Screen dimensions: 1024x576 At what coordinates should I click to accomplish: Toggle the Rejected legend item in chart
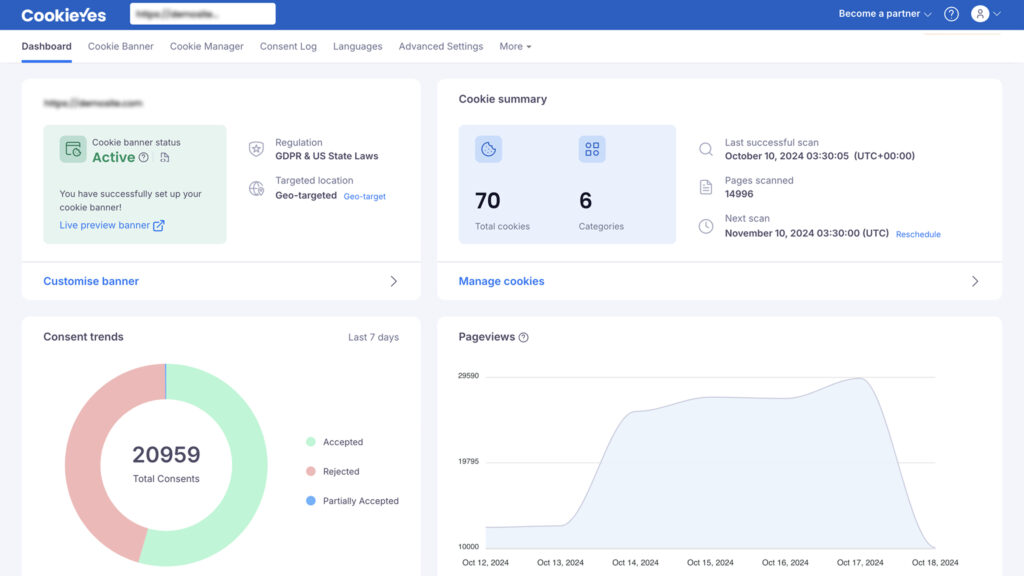[x=333, y=472]
